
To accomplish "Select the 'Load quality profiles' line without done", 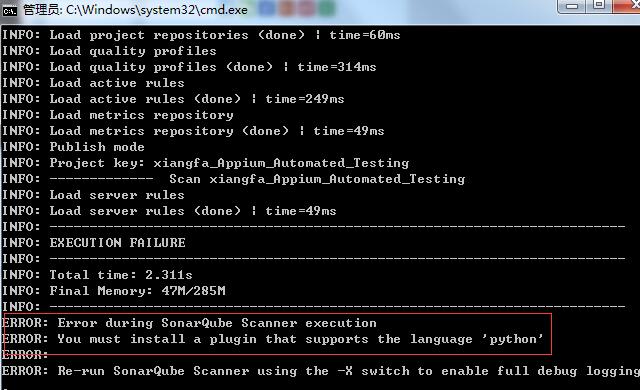I will [109, 51].
